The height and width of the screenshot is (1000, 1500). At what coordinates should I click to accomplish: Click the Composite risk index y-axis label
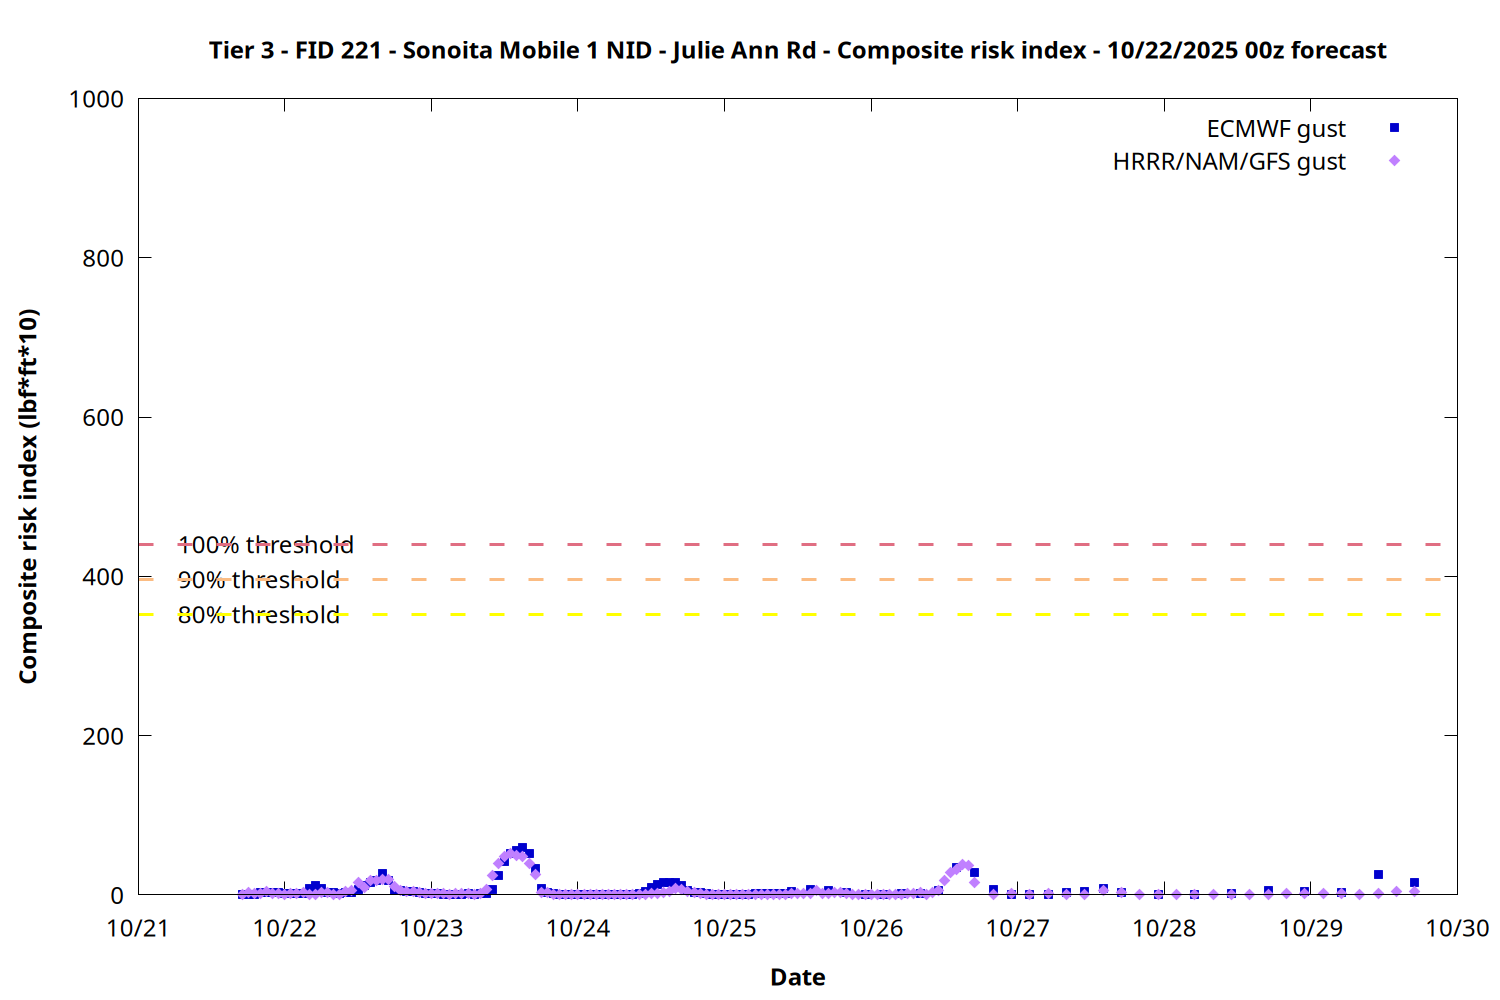click(x=28, y=496)
